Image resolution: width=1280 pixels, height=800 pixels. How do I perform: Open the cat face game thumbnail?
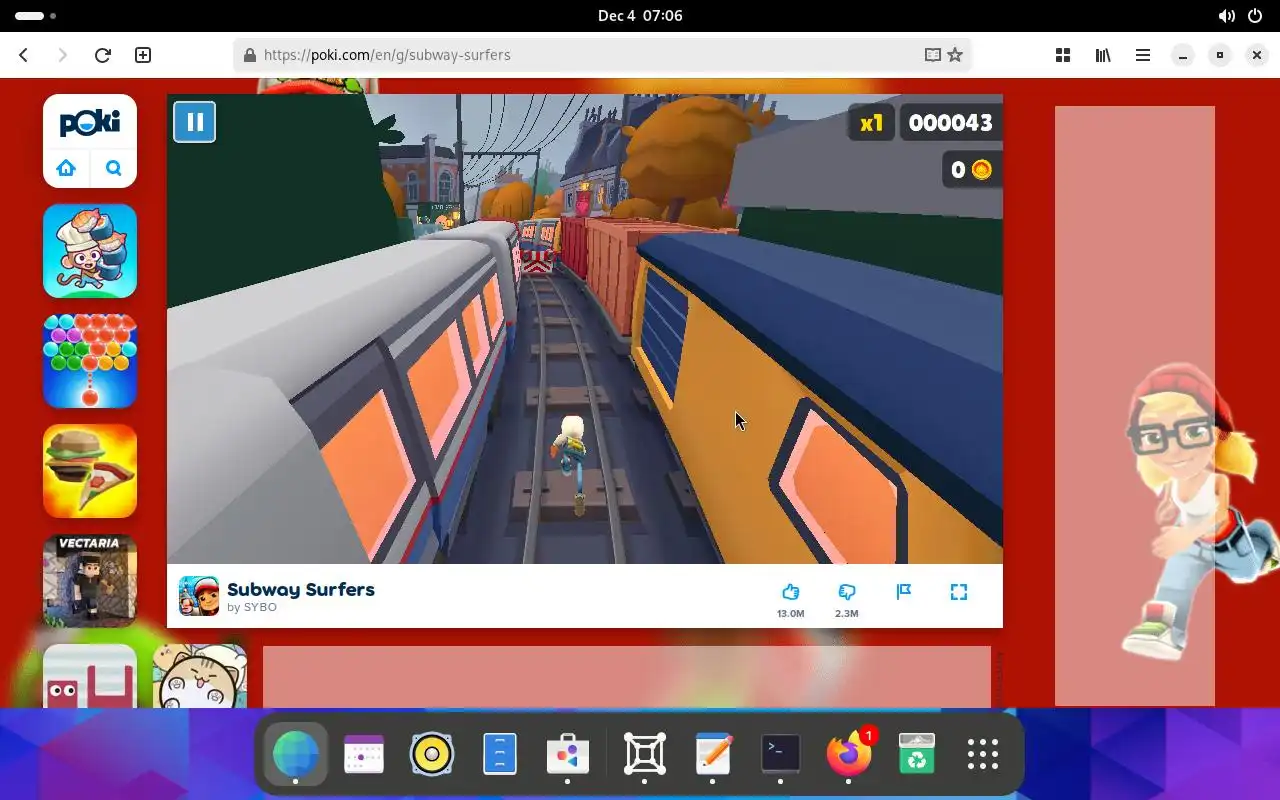(200, 676)
